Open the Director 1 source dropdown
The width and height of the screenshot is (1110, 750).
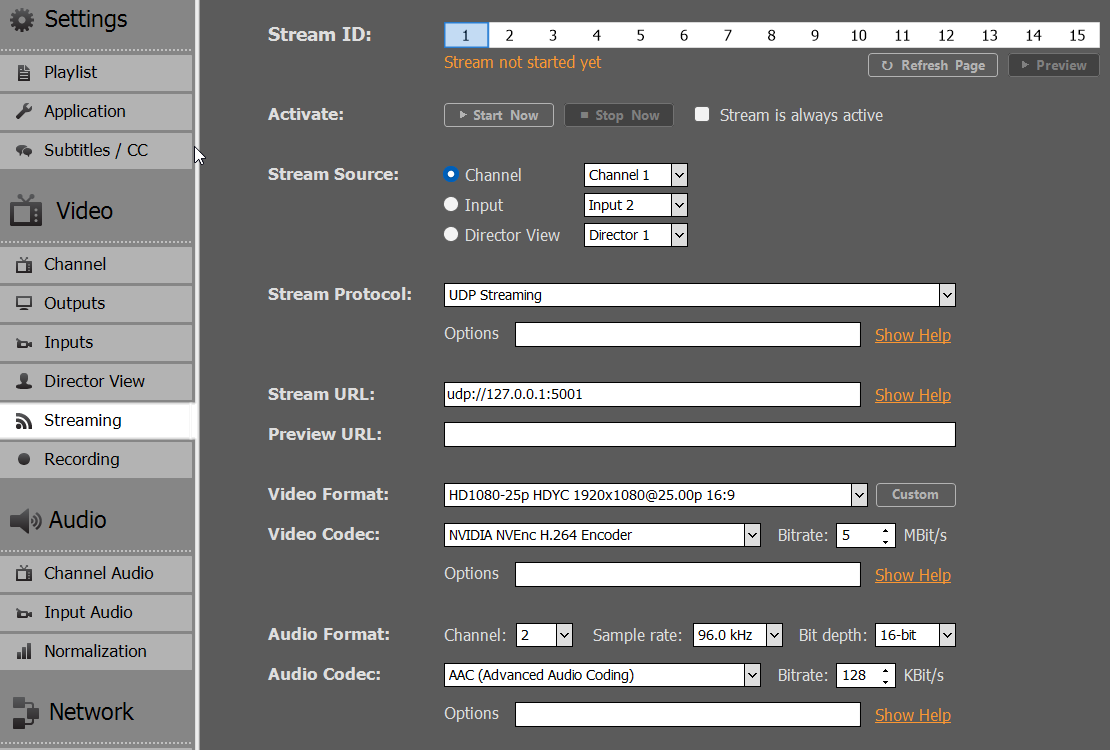tap(636, 235)
